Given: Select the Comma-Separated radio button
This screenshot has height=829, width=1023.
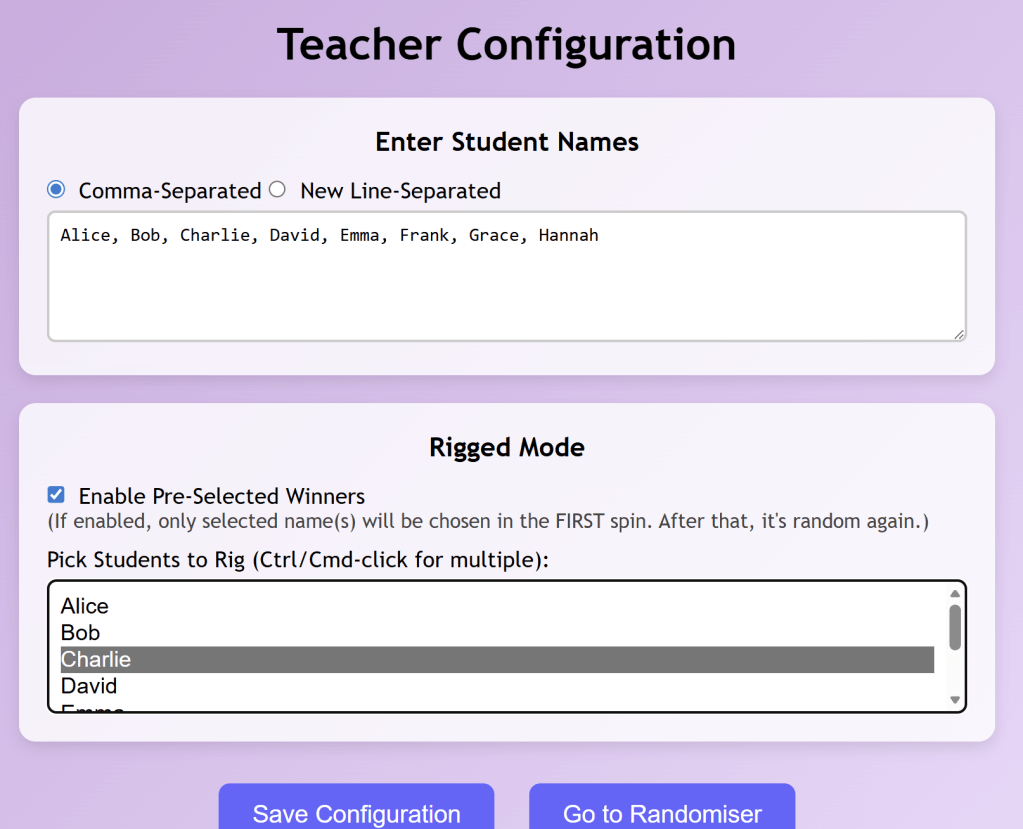Looking at the screenshot, I should pyautogui.click(x=56, y=190).
